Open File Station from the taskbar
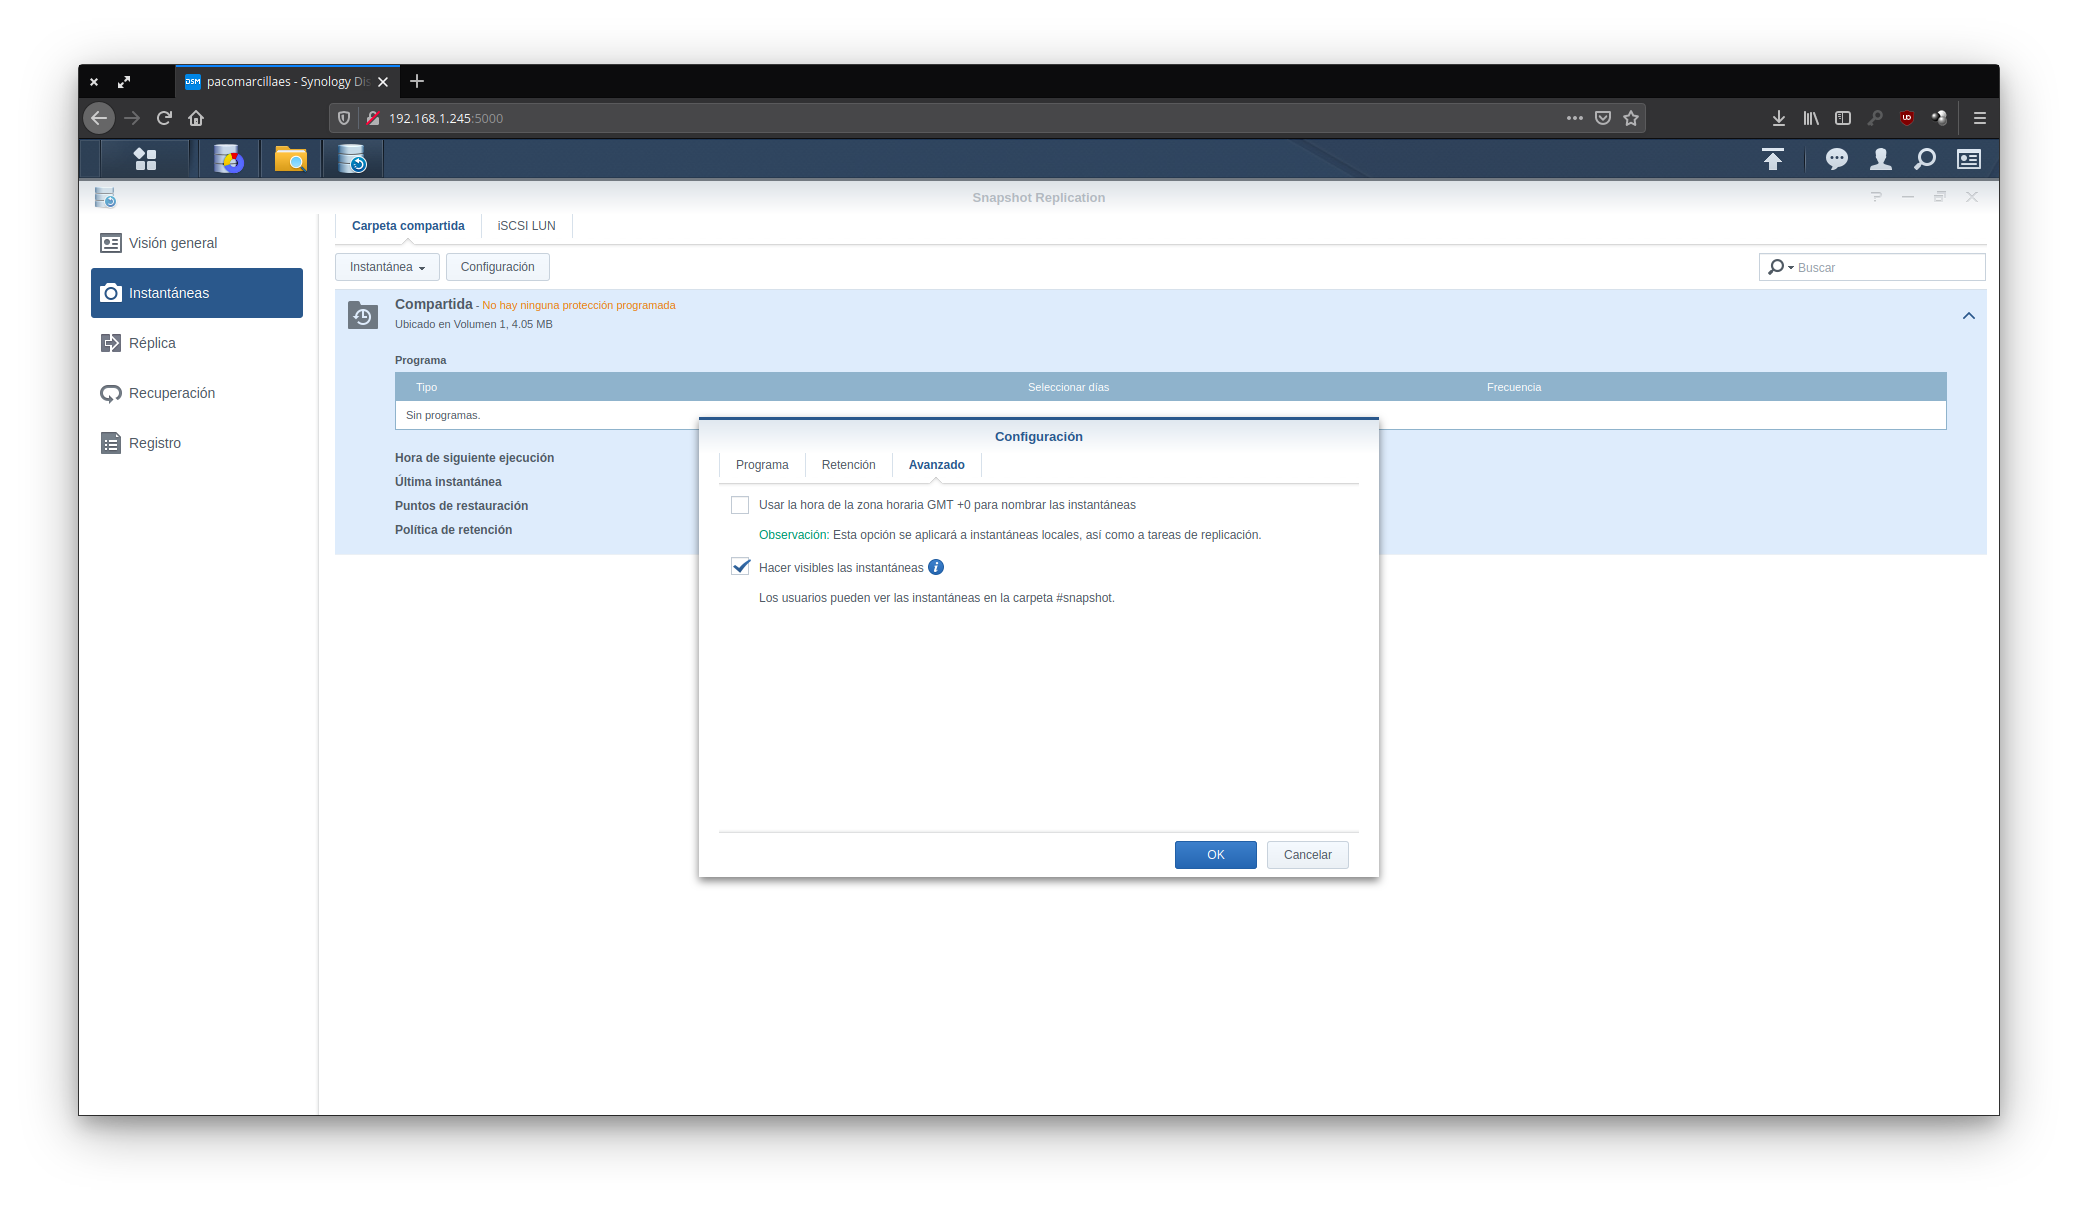2078x1208 pixels. point(291,159)
